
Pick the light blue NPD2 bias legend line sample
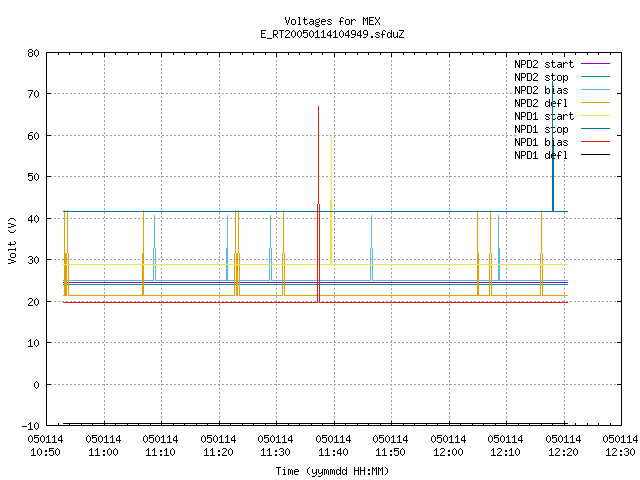tap(595, 90)
